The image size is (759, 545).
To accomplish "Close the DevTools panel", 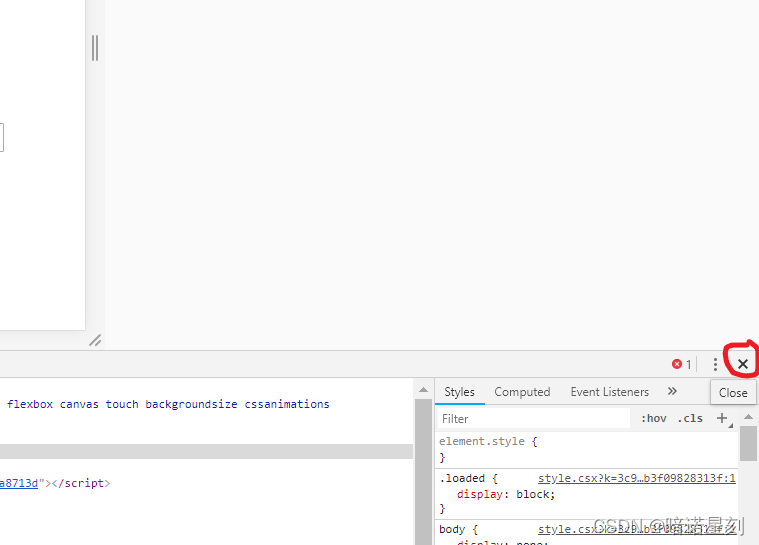I will click(742, 364).
